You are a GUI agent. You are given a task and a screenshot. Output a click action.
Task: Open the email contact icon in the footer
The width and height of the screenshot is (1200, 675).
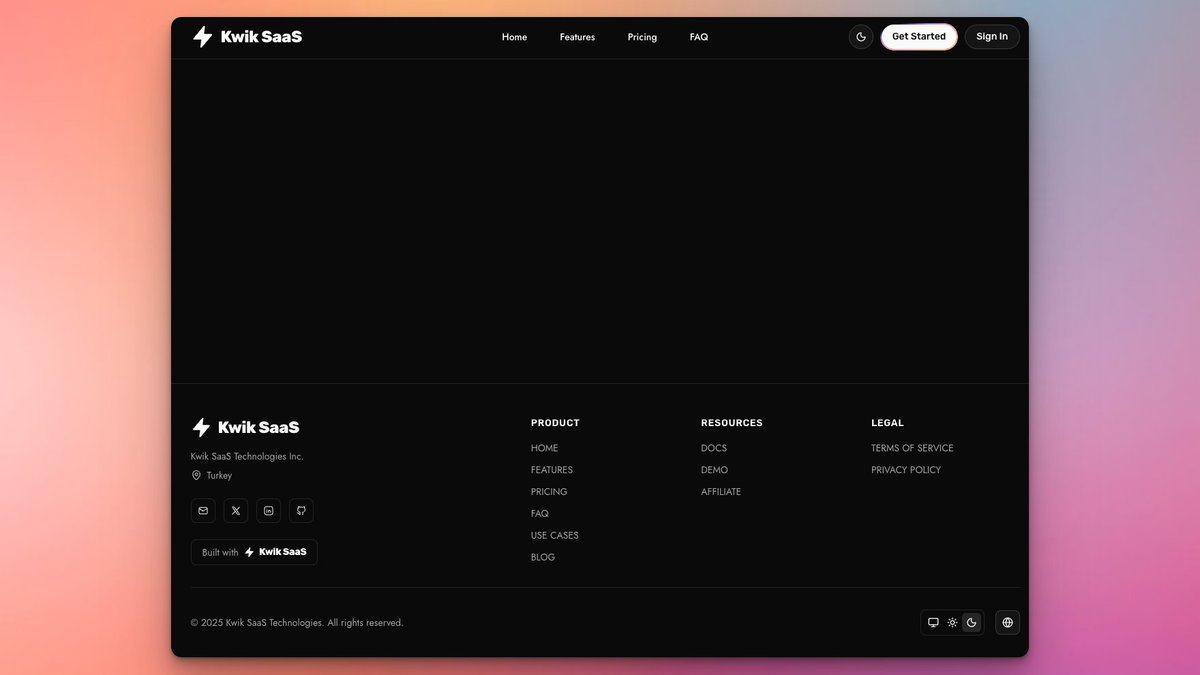click(203, 510)
